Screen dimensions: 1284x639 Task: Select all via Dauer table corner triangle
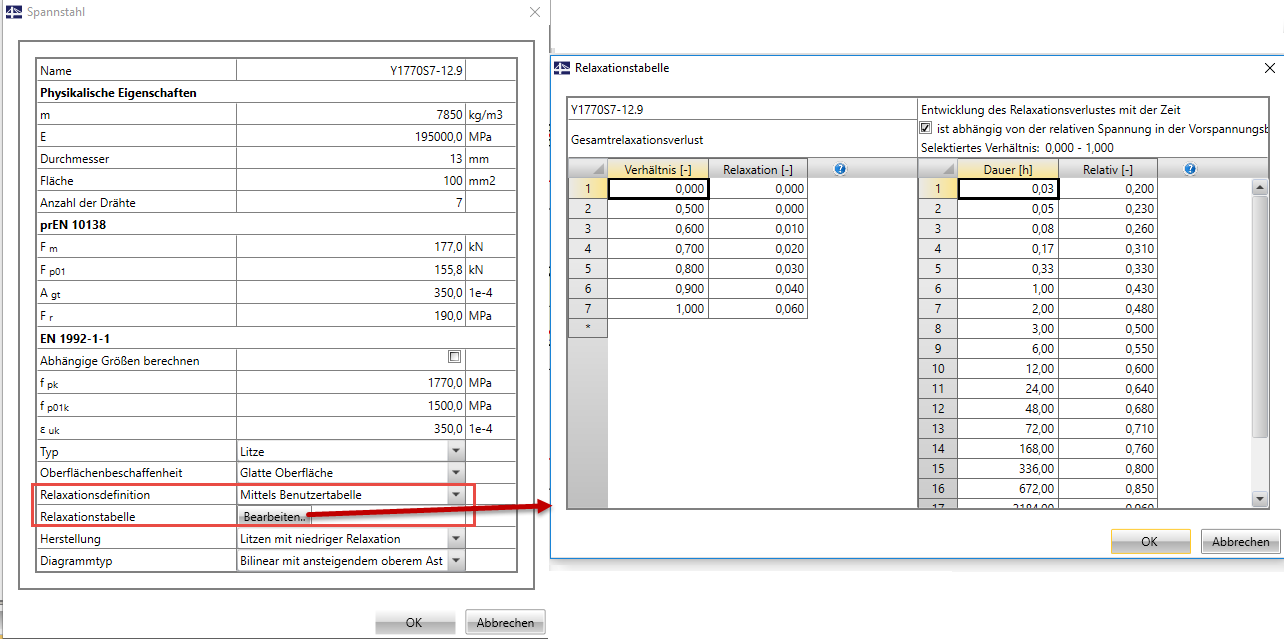click(x=937, y=169)
